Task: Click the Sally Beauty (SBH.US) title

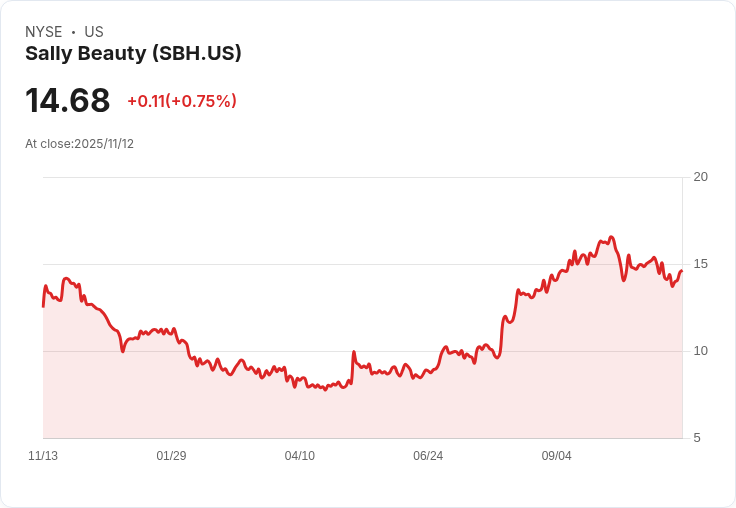Action: [133, 54]
